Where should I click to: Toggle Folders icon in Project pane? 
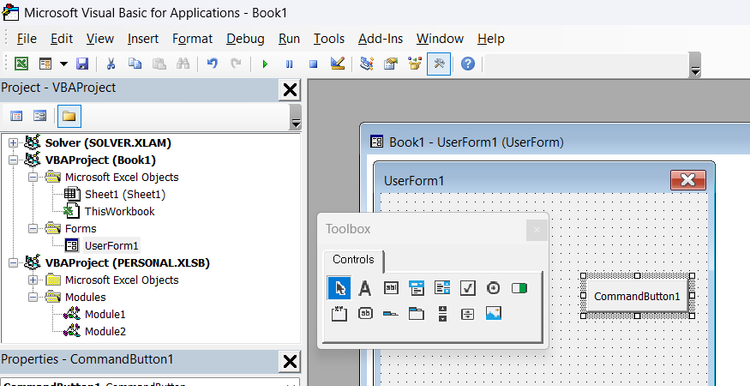point(69,116)
